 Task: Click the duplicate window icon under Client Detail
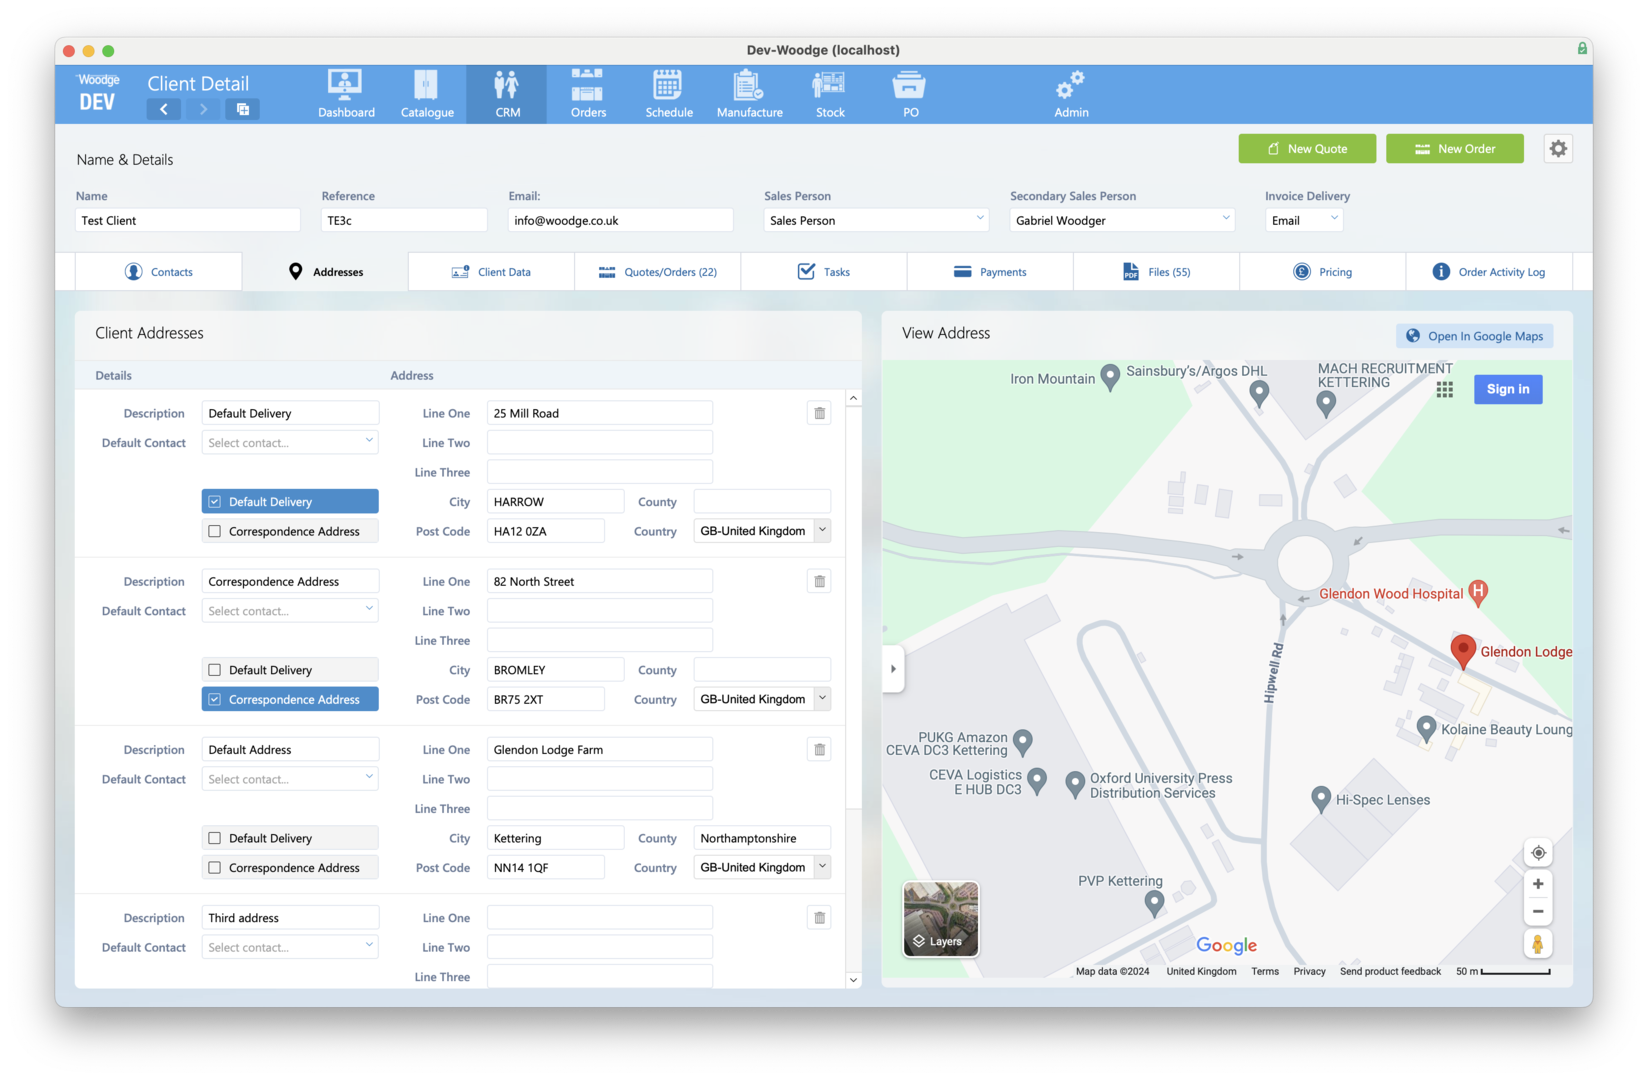242,109
